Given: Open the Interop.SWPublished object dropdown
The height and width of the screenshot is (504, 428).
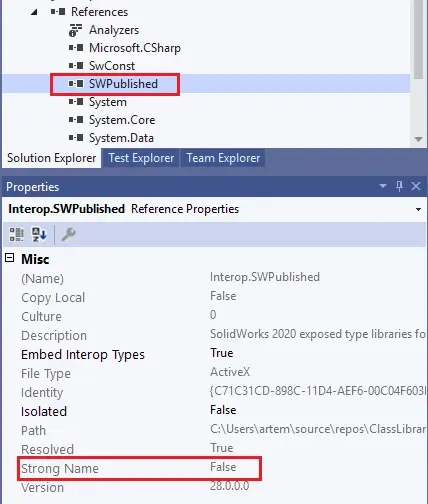Looking at the screenshot, I should (x=418, y=209).
